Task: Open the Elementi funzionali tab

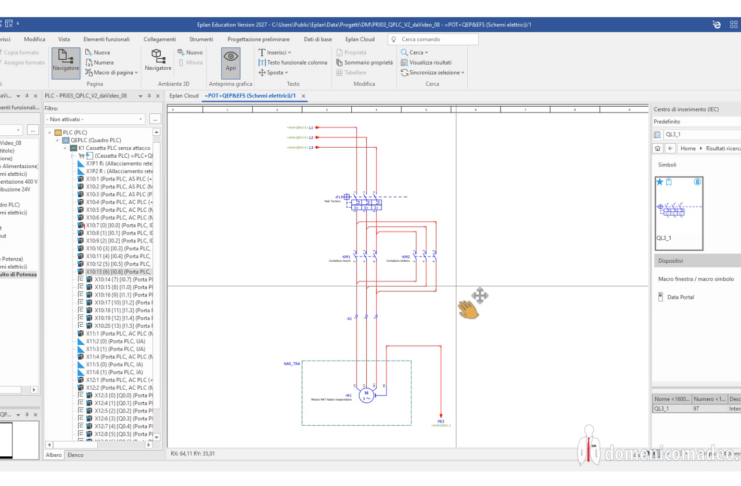Action: coord(106,39)
